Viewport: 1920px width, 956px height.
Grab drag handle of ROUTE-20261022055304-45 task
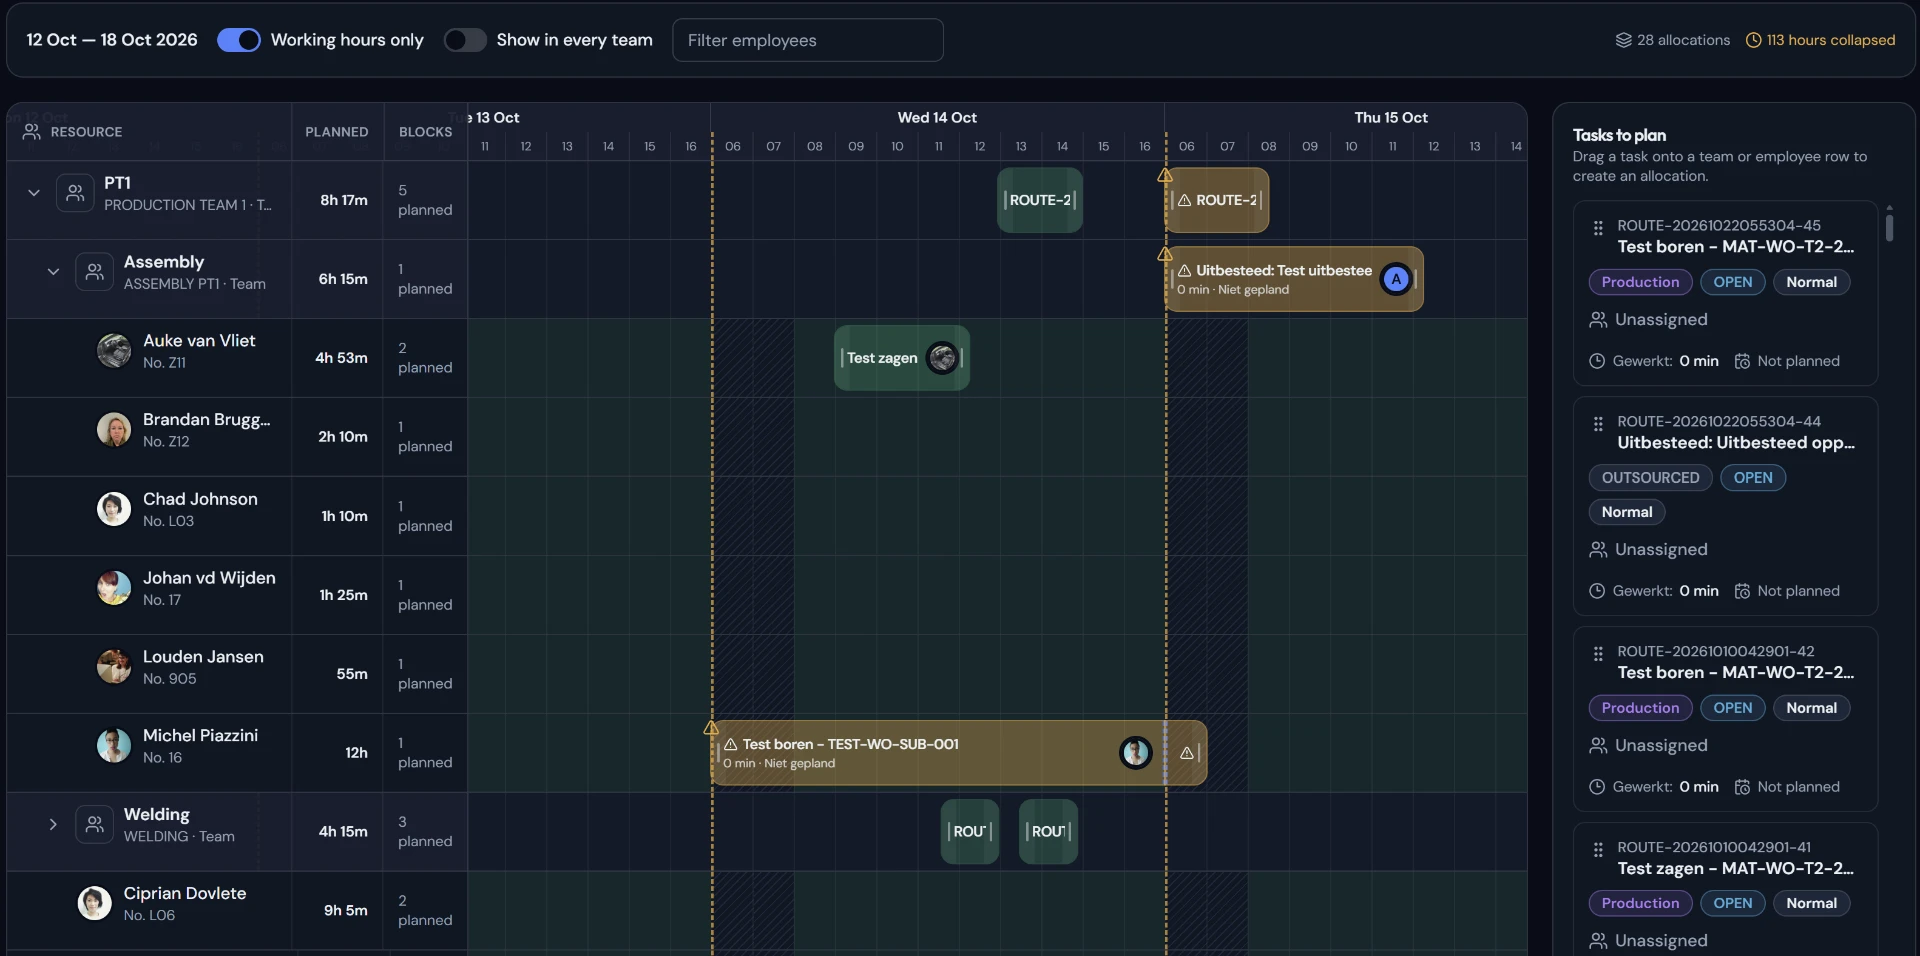point(1598,228)
